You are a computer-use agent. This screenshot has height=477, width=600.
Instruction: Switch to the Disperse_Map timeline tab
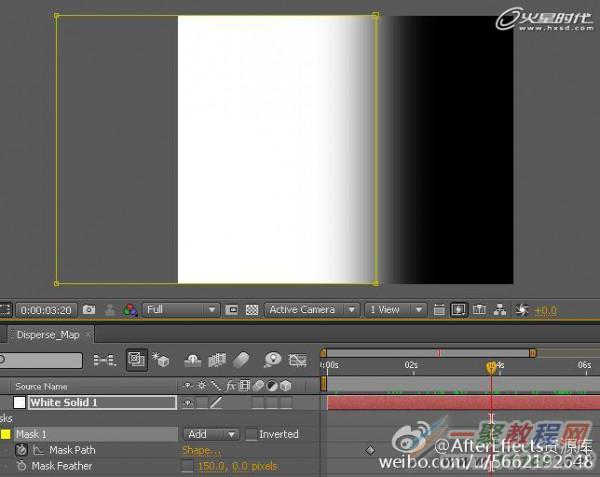point(47,335)
